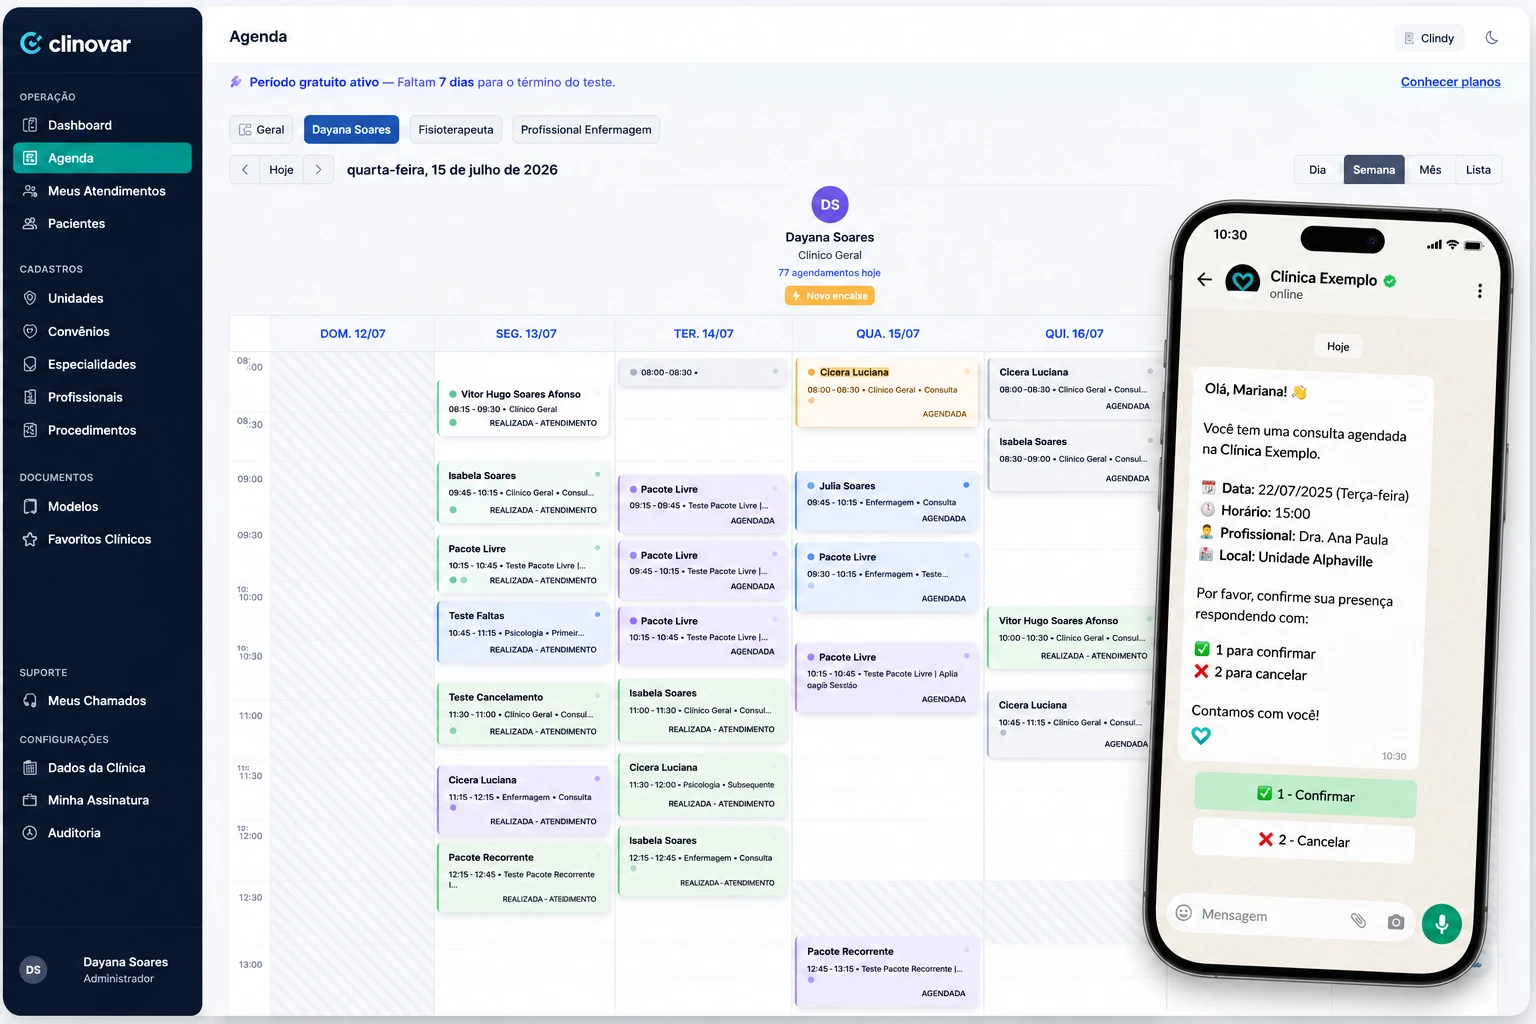Click the camera icon in message box

tap(1396, 922)
